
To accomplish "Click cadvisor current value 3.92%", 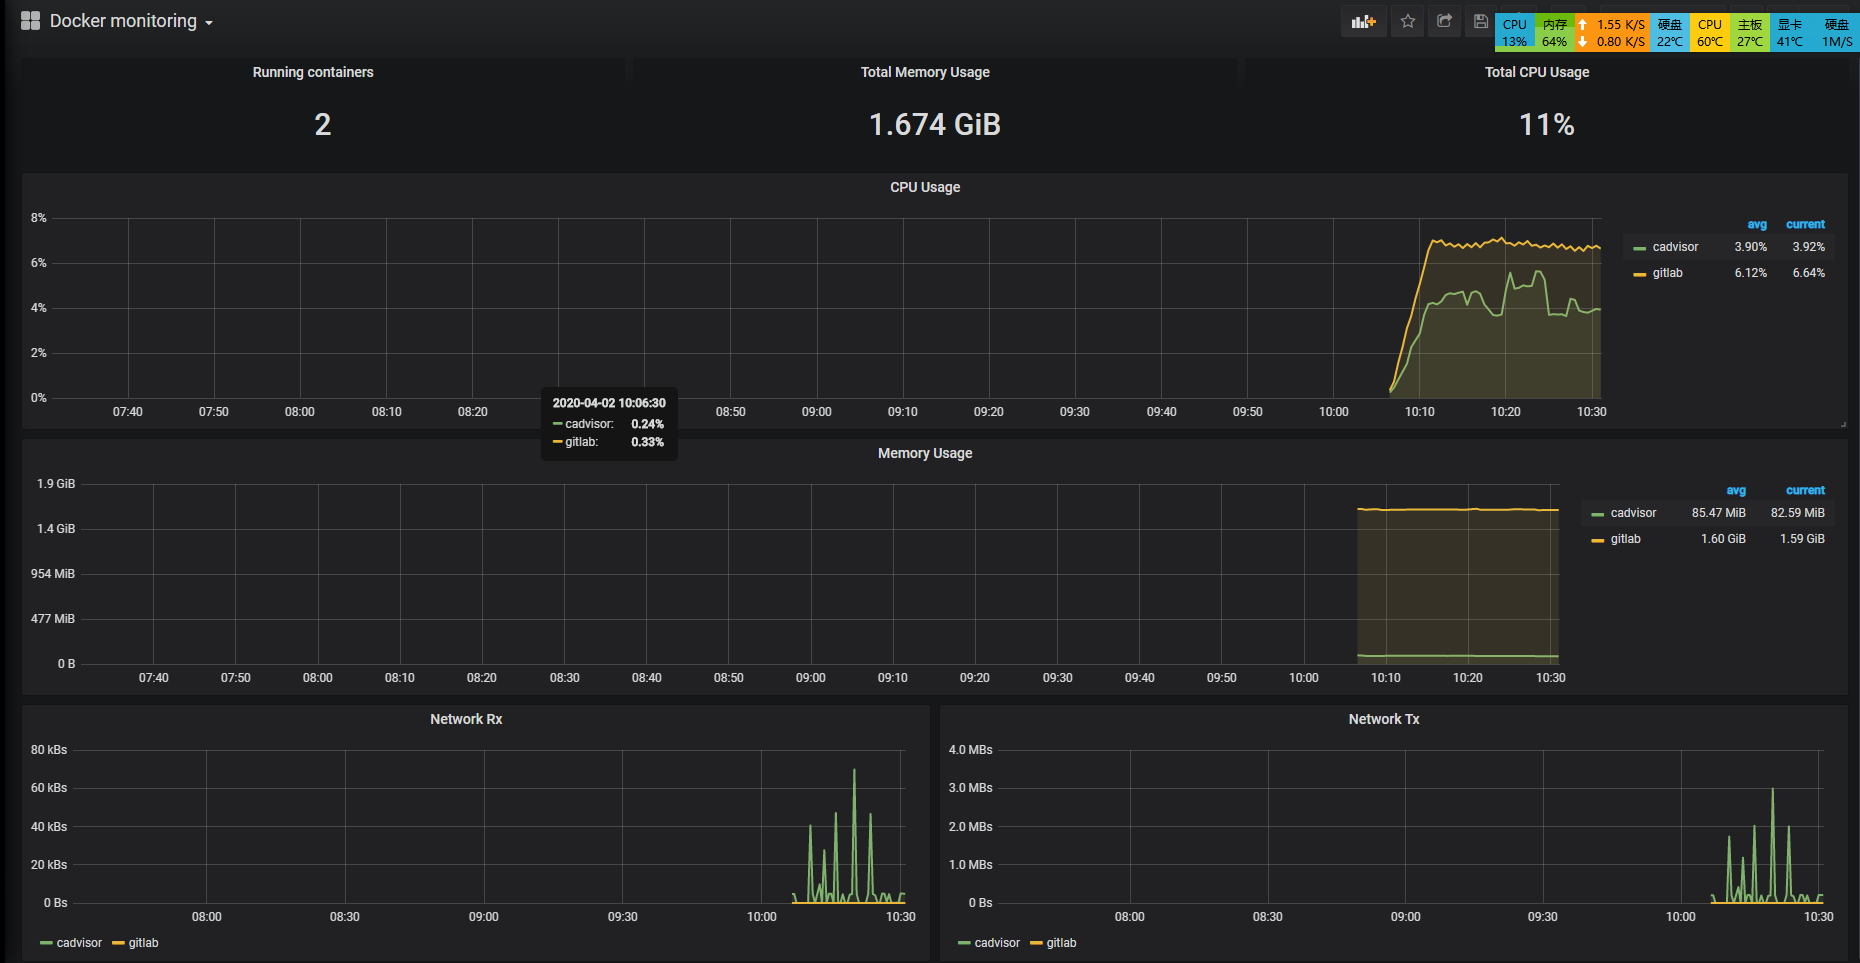I will point(1808,247).
